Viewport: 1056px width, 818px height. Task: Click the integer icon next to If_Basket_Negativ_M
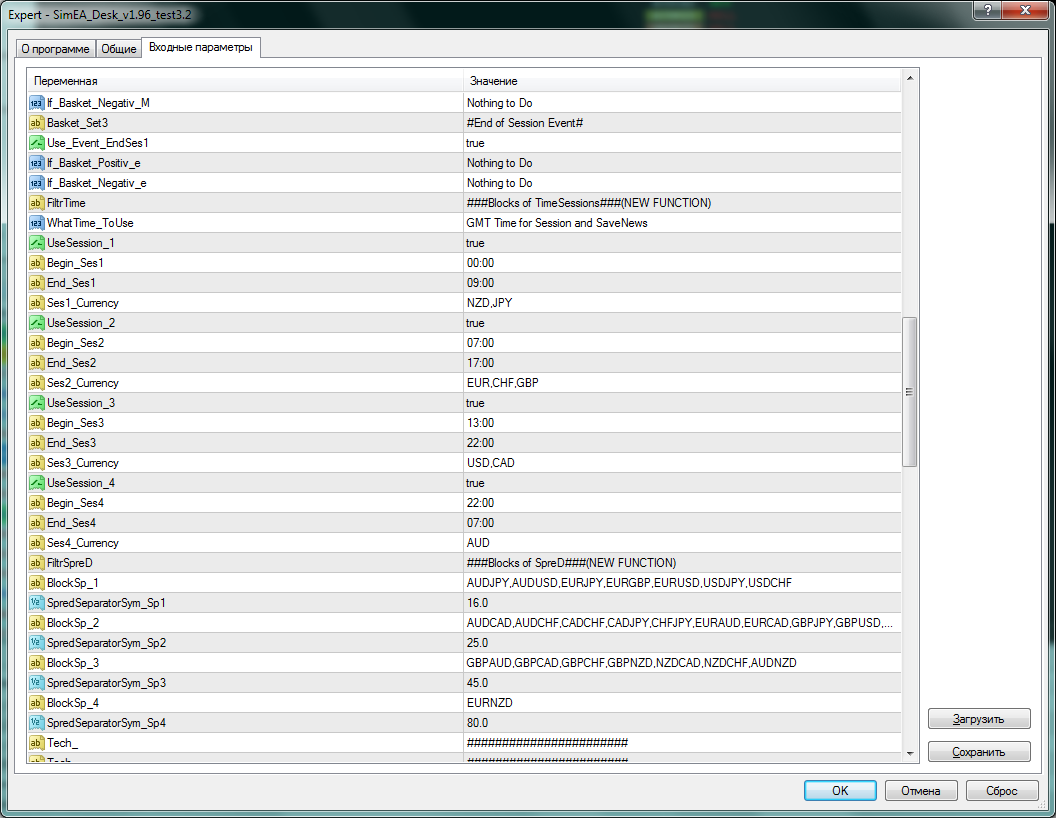coord(36,103)
